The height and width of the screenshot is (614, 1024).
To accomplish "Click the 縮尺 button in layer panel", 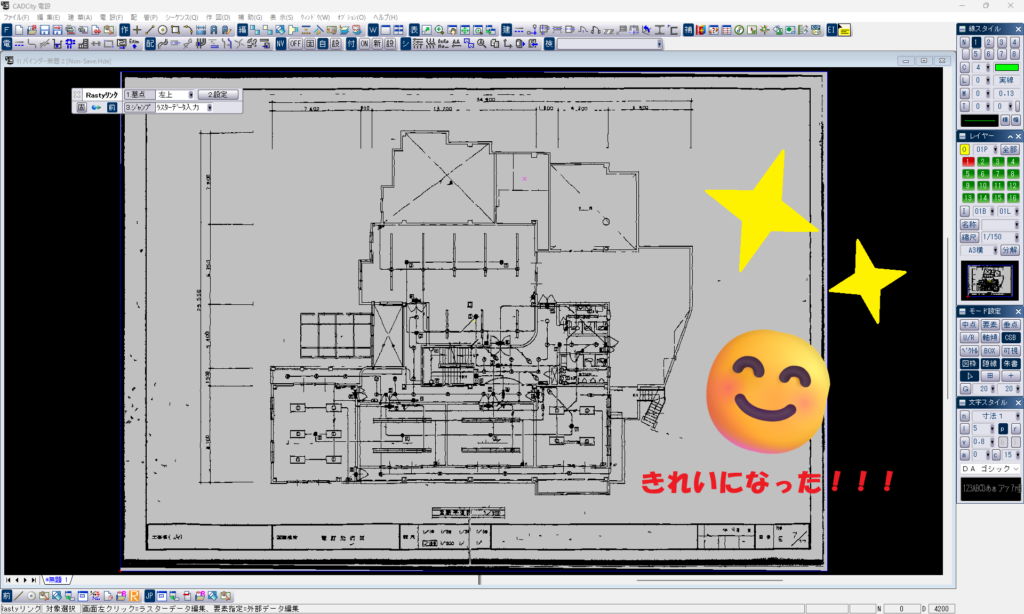I will tap(969, 237).
